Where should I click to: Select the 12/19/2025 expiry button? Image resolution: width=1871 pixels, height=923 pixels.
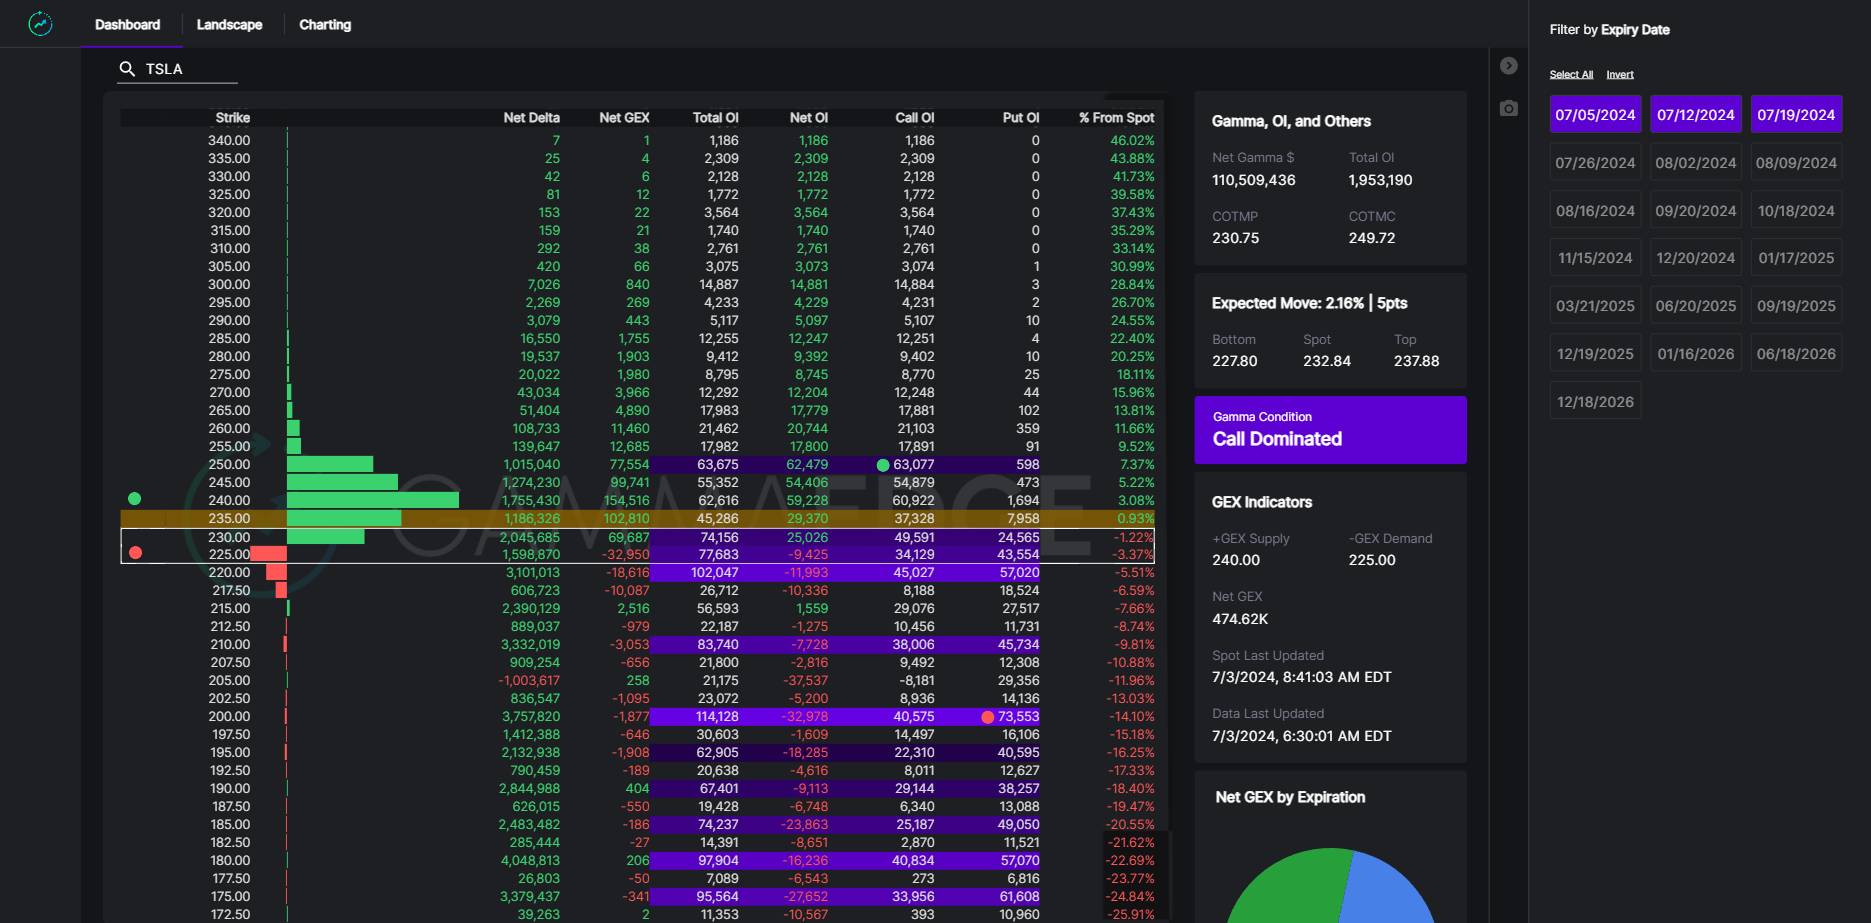point(1595,354)
